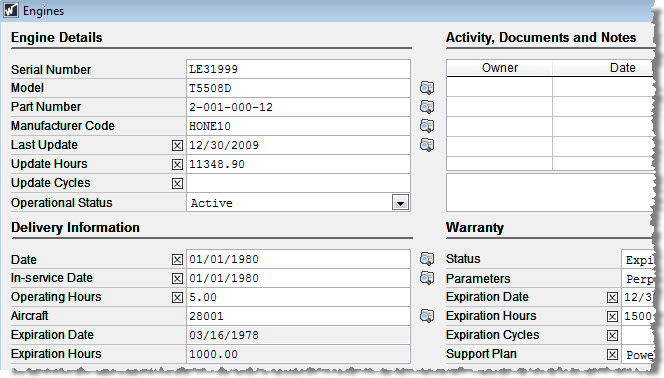Toggle the Operating Hours checkbox
The height and width of the screenshot is (378, 664).
click(177, 298)
